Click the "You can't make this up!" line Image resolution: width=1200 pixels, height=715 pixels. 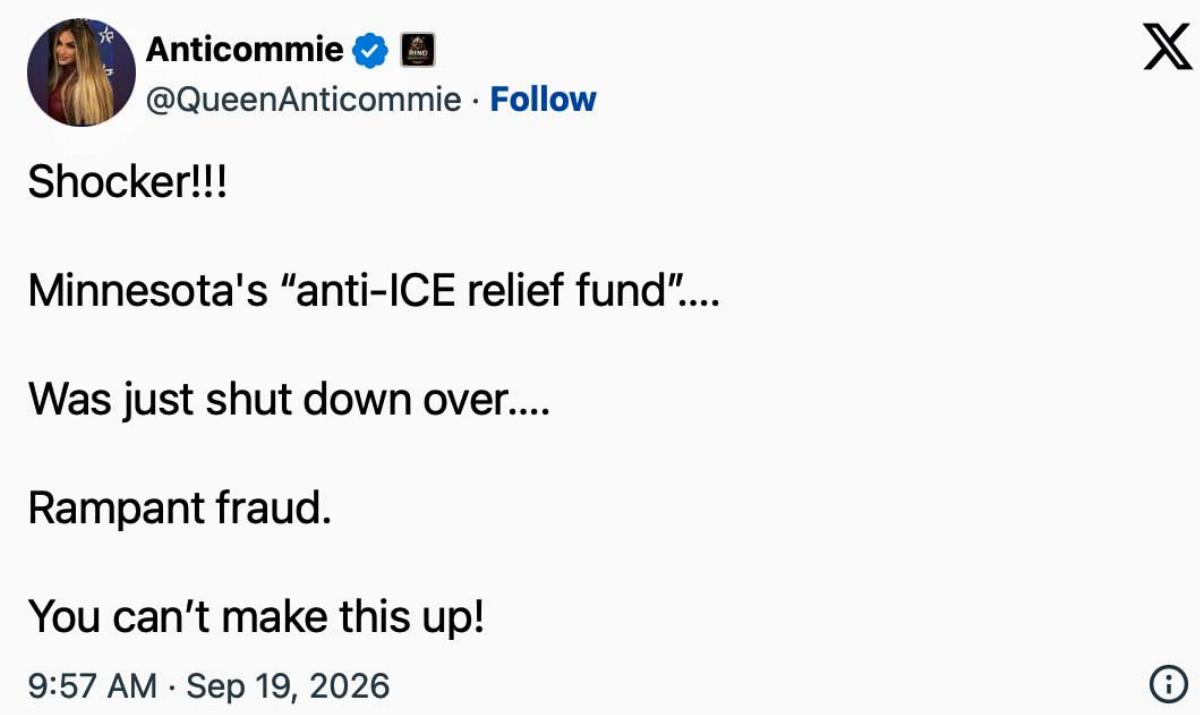click(x=256, y=616)
